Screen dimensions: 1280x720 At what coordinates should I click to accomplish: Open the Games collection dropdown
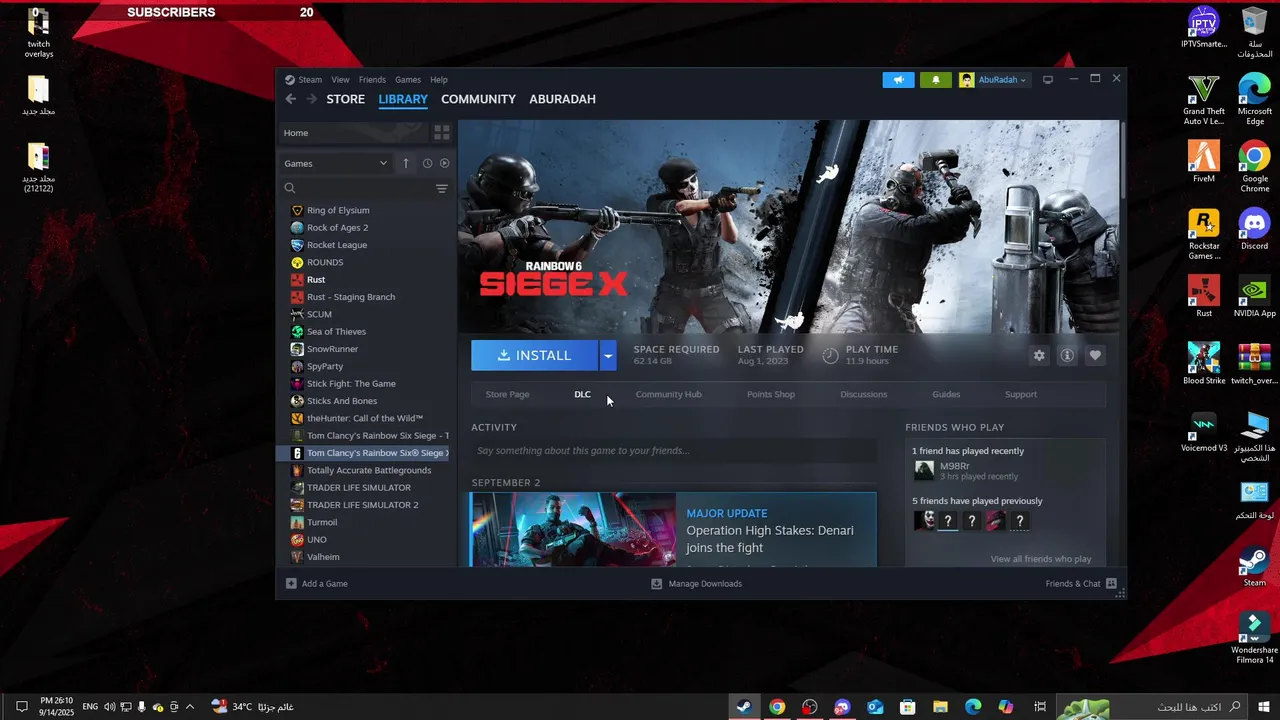(335, 163)
